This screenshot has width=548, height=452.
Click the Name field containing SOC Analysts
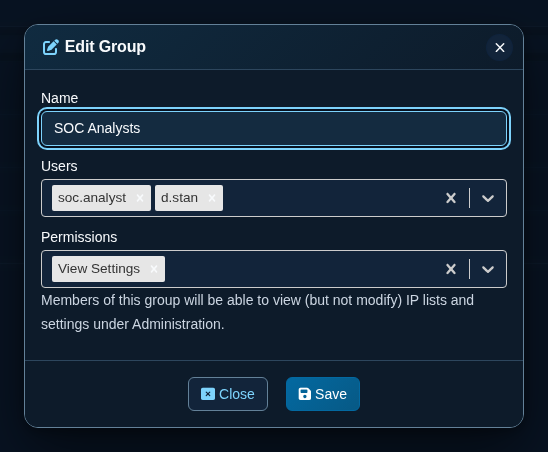(274, 128)
